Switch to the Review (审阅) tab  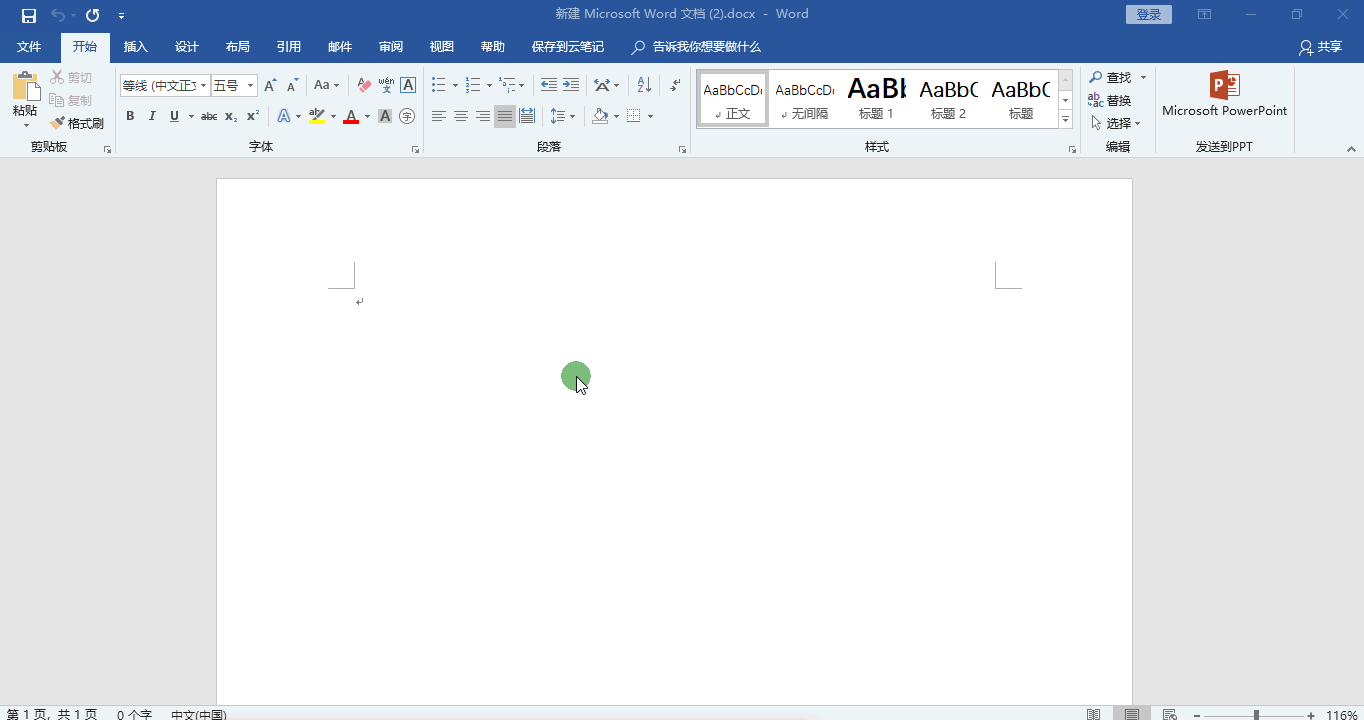tap(391, 47)
